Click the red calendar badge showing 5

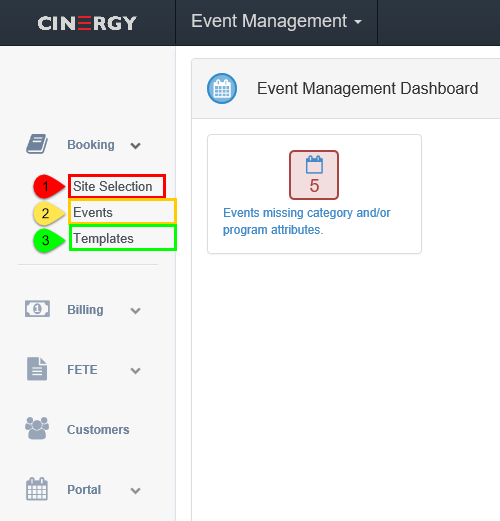[x=314, y=175]
